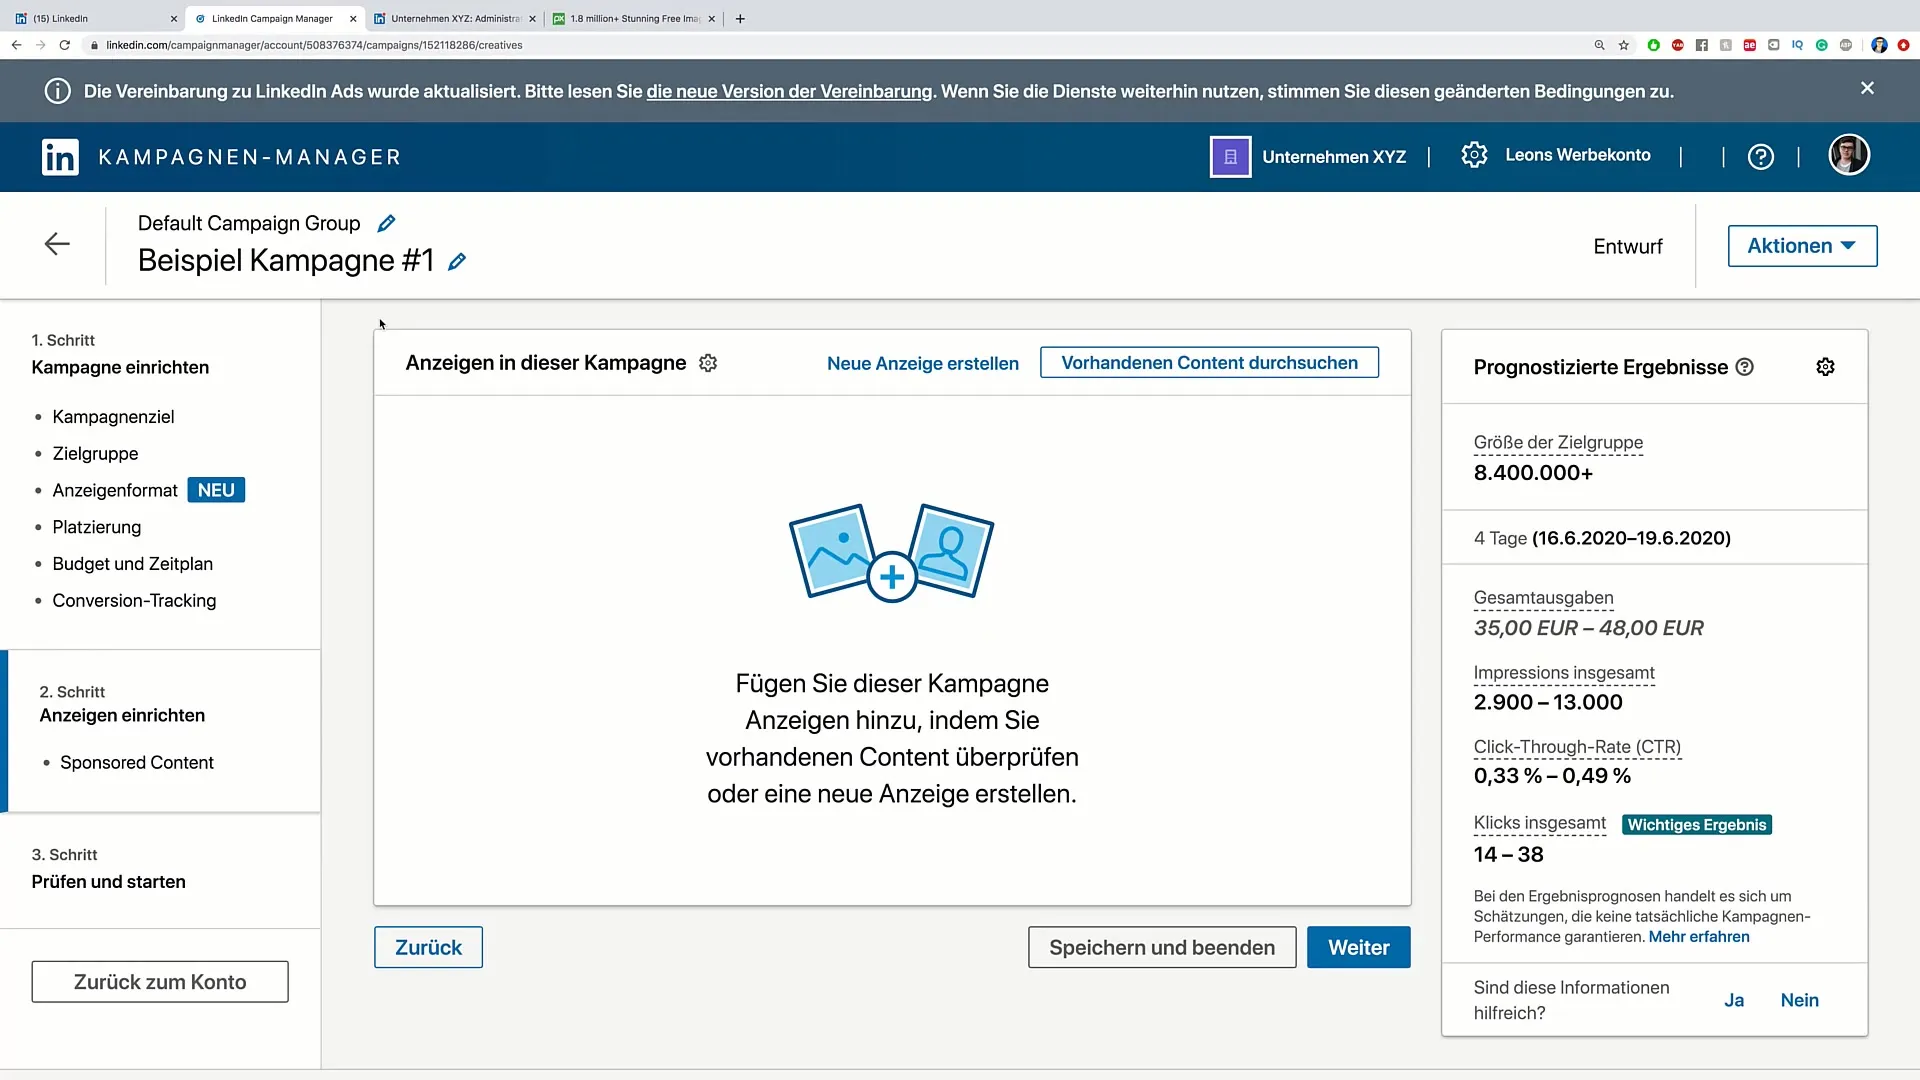Click the Größe der Zielgruppe label
The image size is (1920, 1080).
[x=1558, y=443]
